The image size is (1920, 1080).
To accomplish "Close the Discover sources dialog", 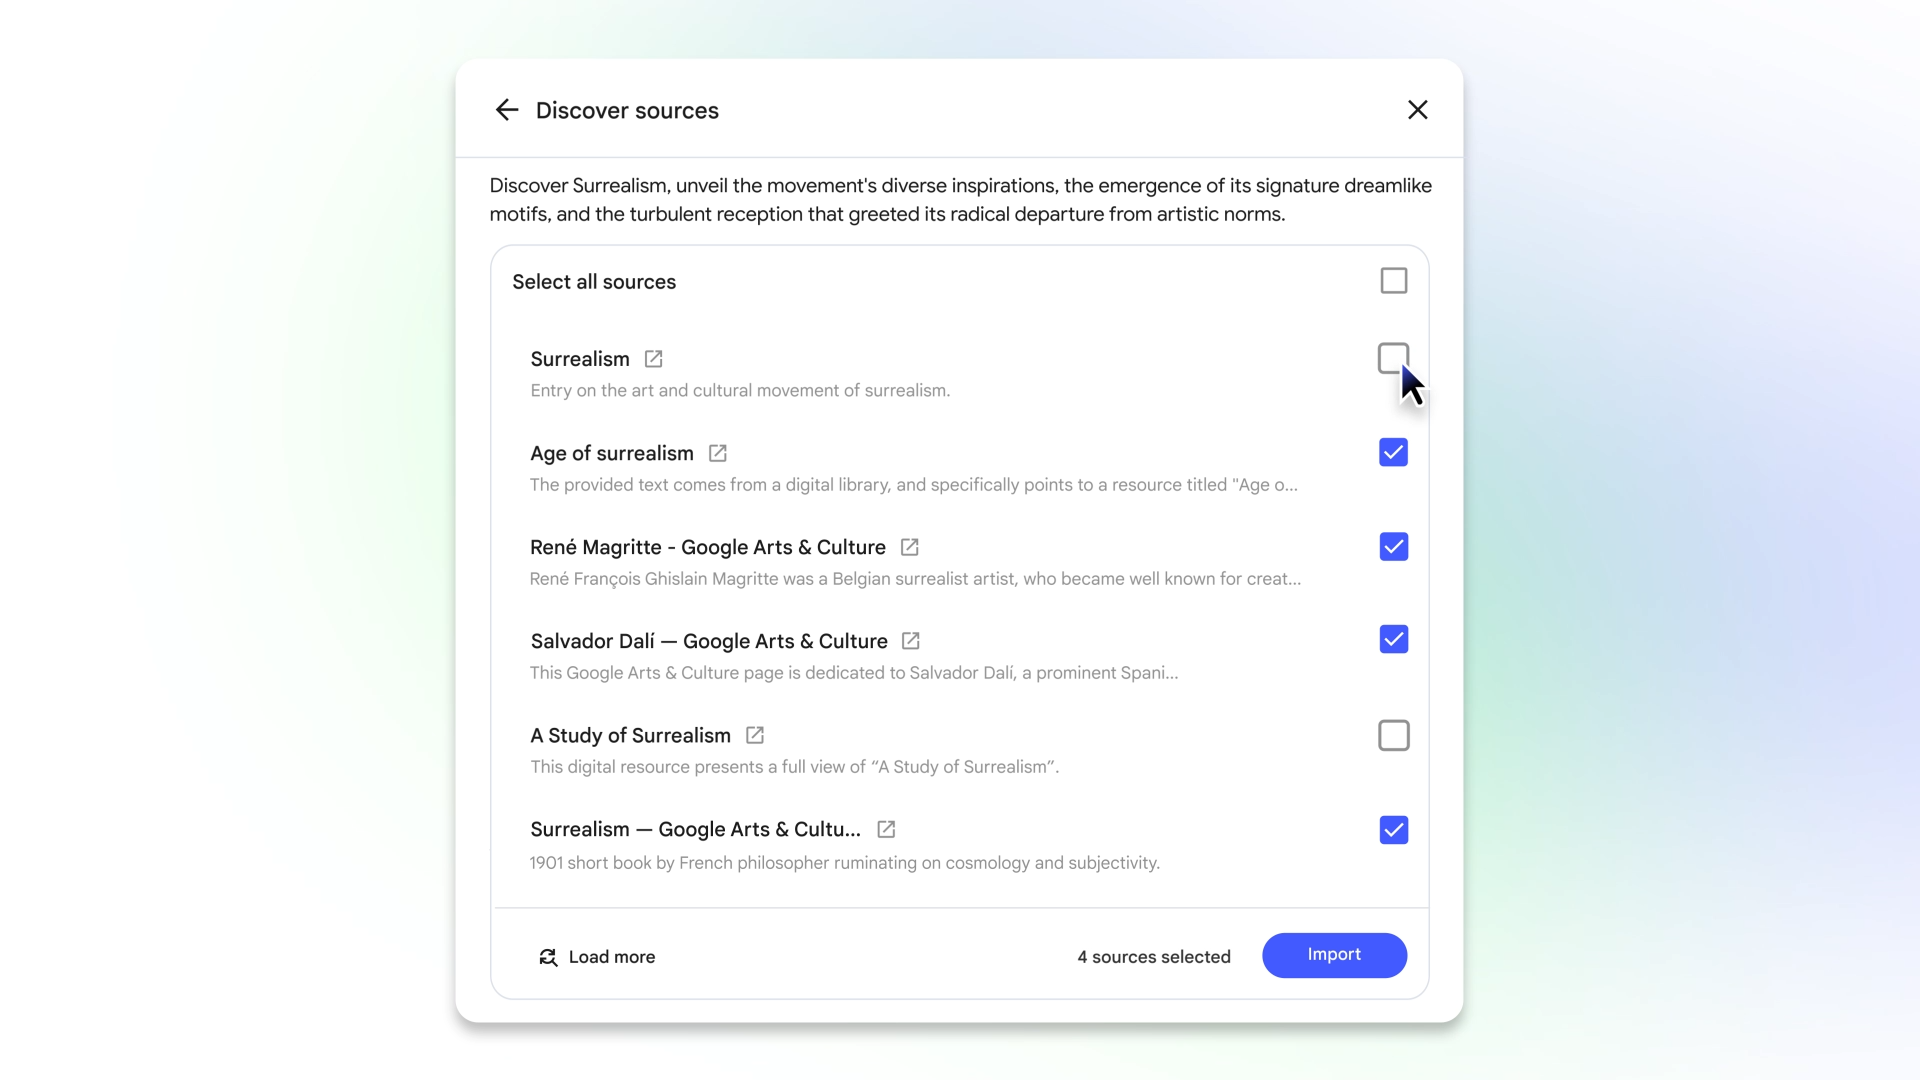I will pos(1417,110).
